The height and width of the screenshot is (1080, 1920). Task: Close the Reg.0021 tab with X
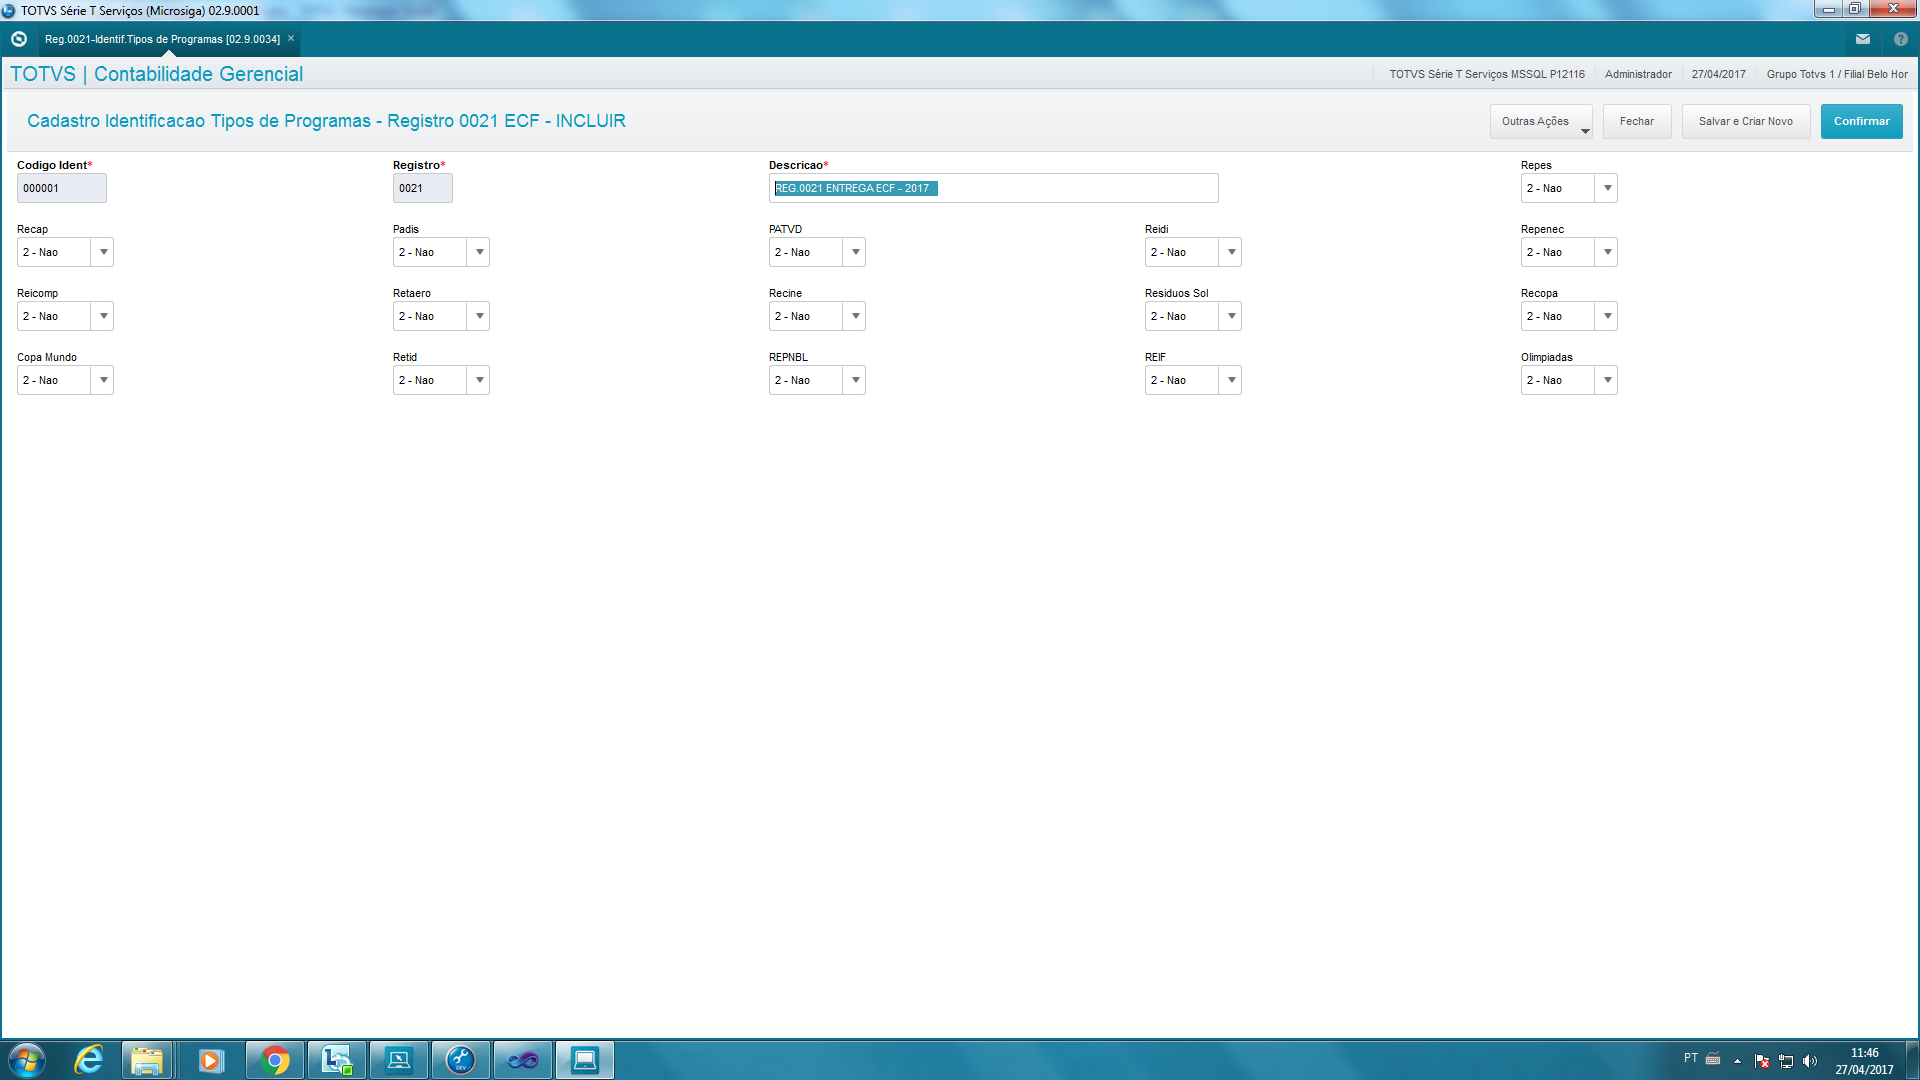tap(291, 39)
